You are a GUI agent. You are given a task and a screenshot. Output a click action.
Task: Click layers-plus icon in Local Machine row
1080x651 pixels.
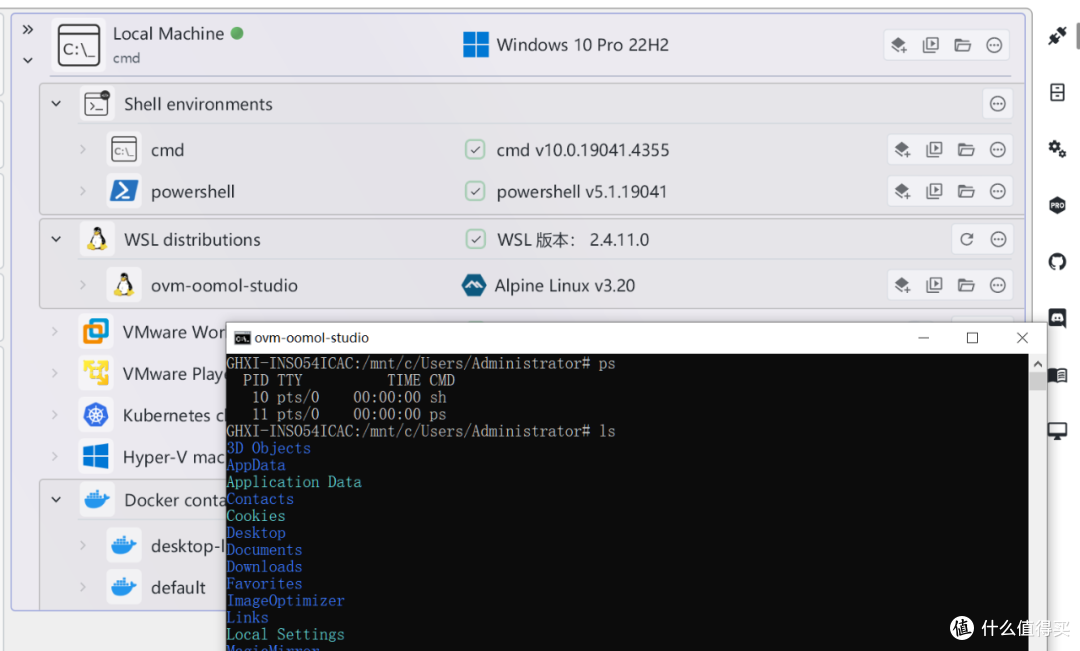(899, 45)
